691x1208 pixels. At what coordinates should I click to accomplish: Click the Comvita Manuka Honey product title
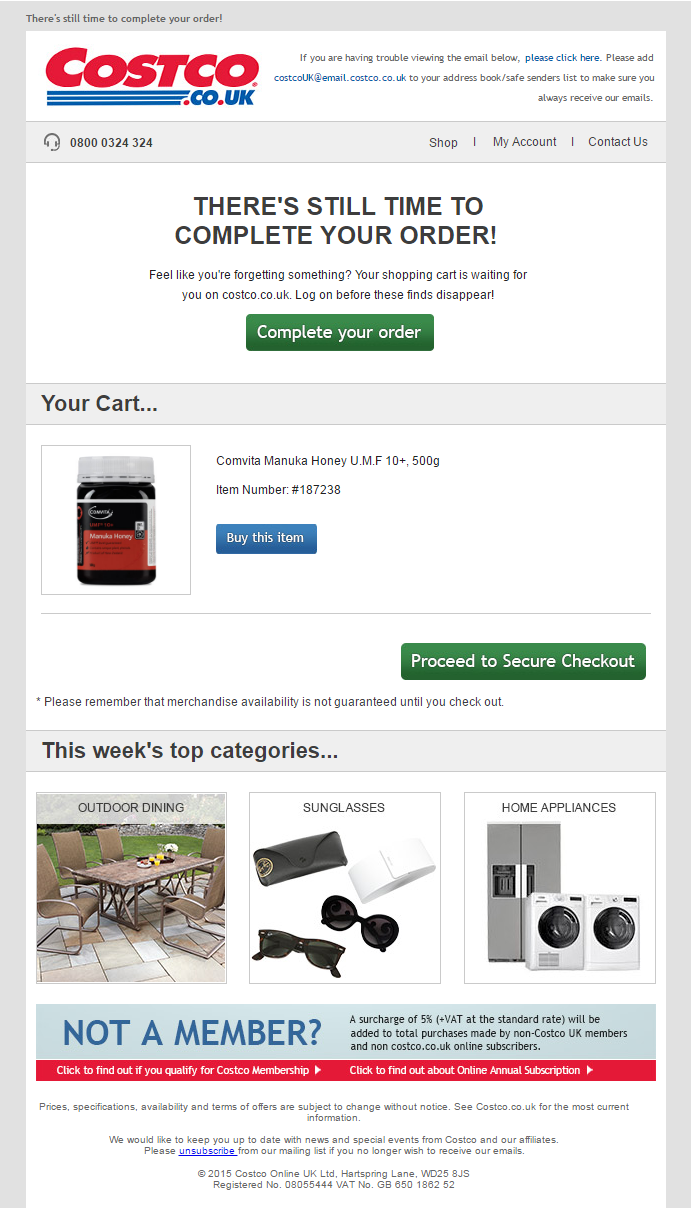pos(328,461)
